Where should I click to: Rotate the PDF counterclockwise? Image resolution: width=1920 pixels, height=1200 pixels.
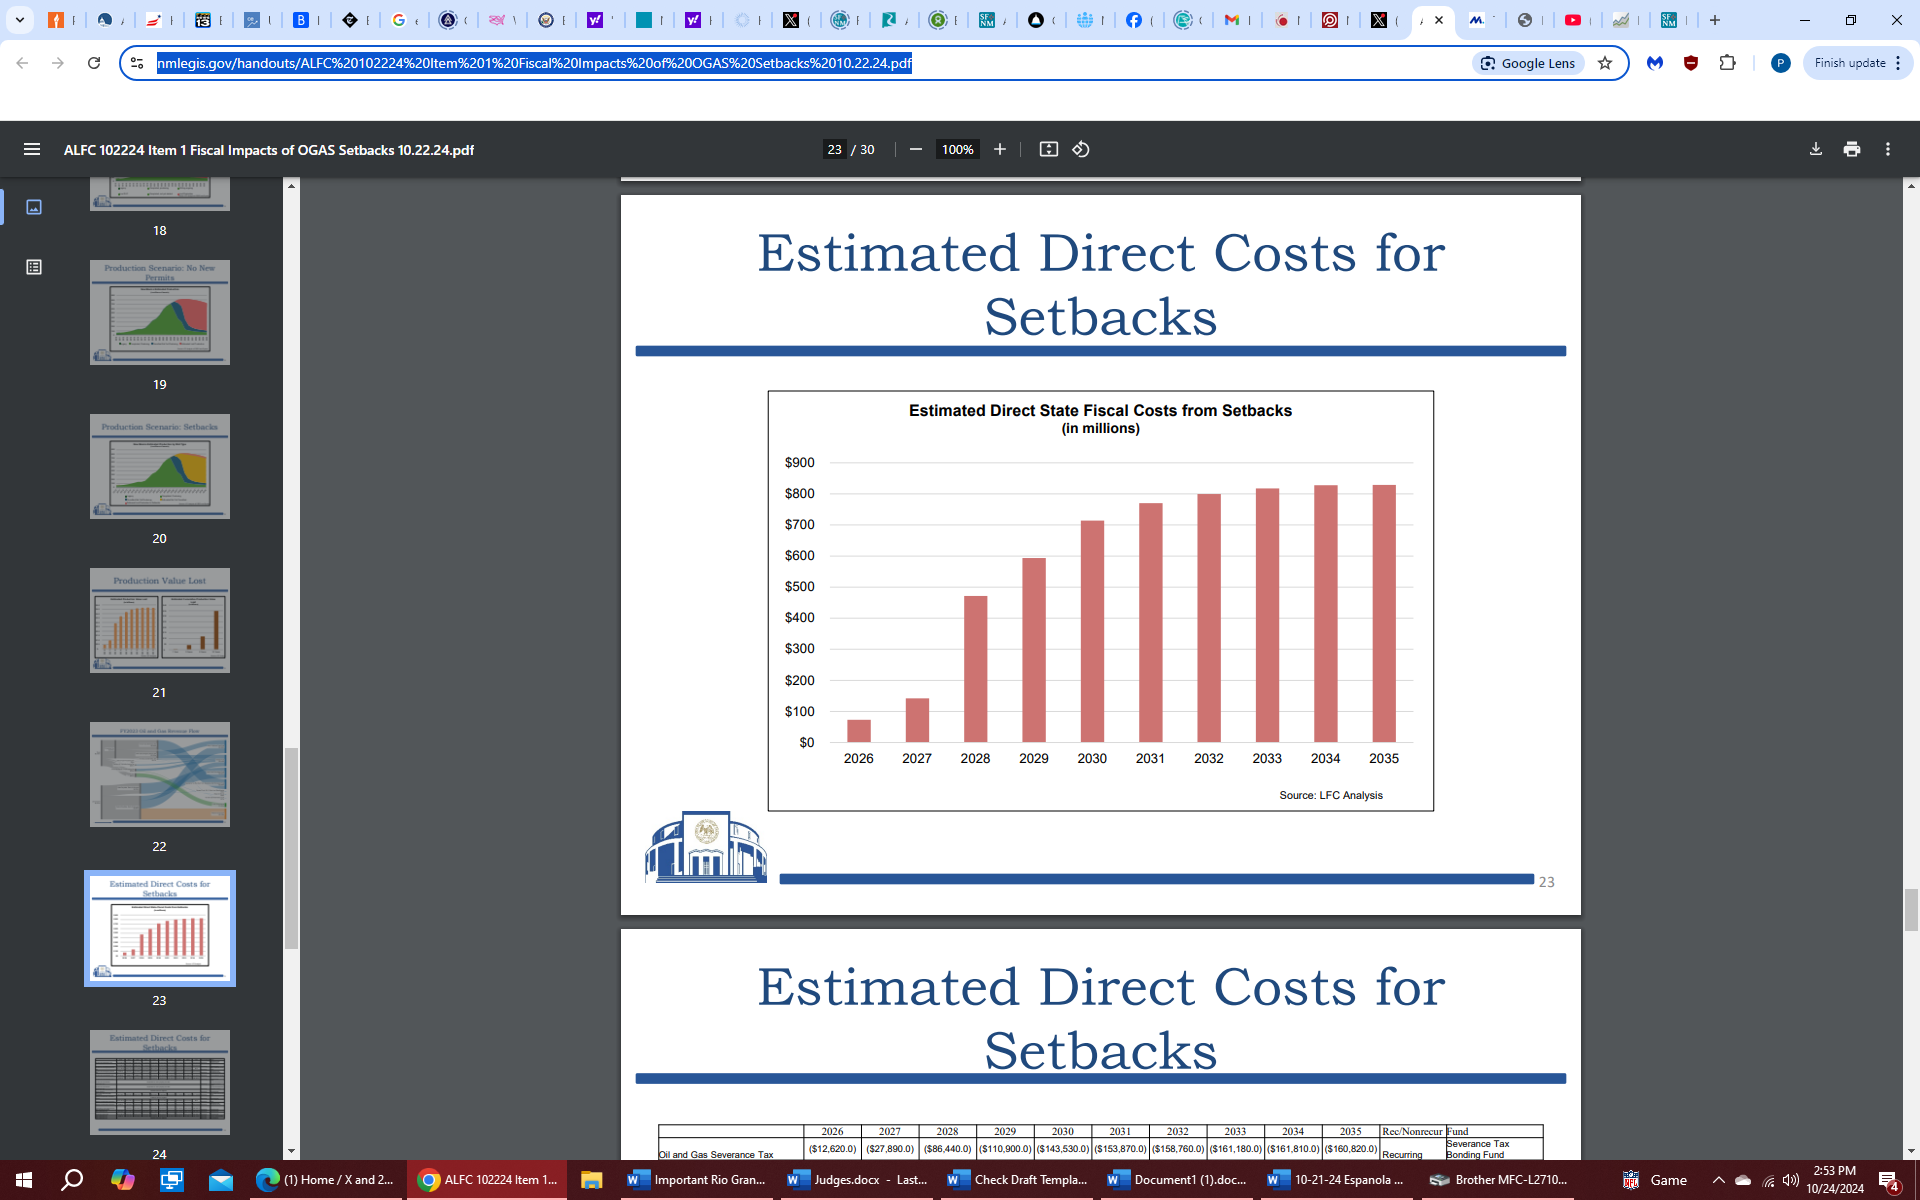tap(1081, 149)
